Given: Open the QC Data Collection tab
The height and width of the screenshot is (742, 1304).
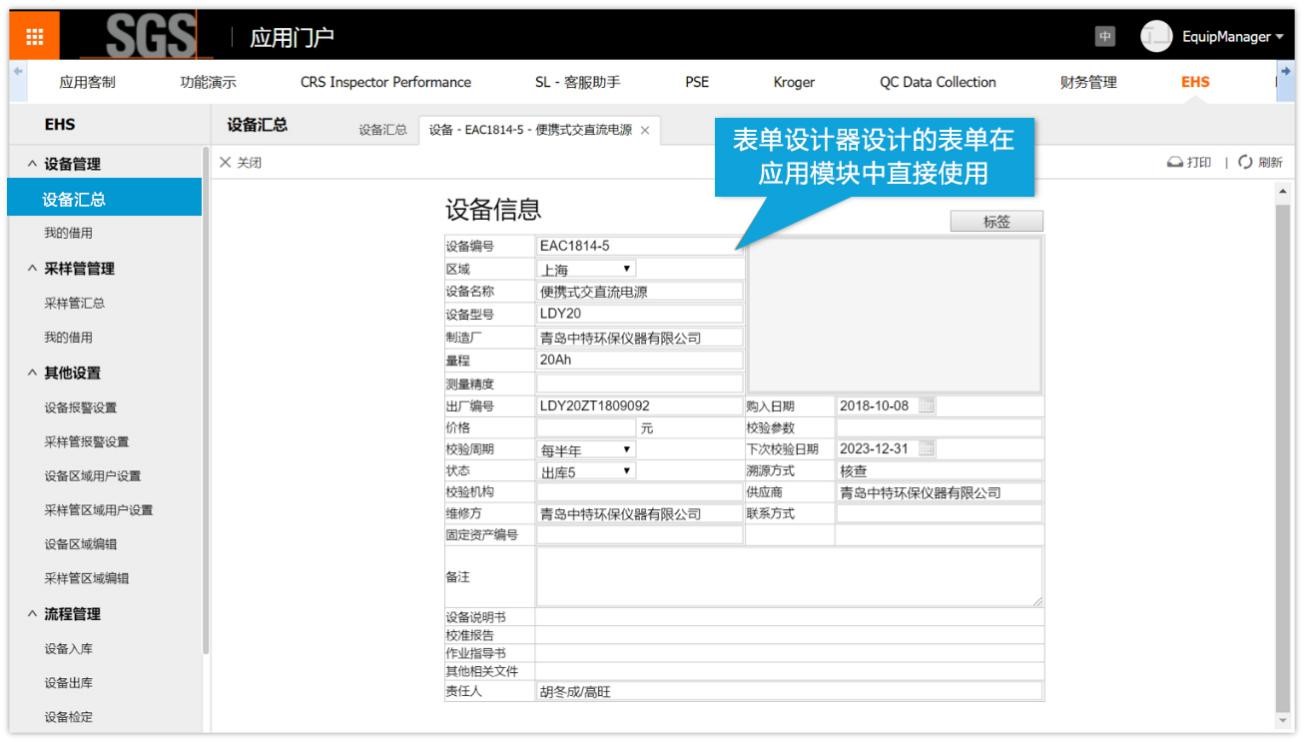Looking at the screenshot, I should (937, 83).
